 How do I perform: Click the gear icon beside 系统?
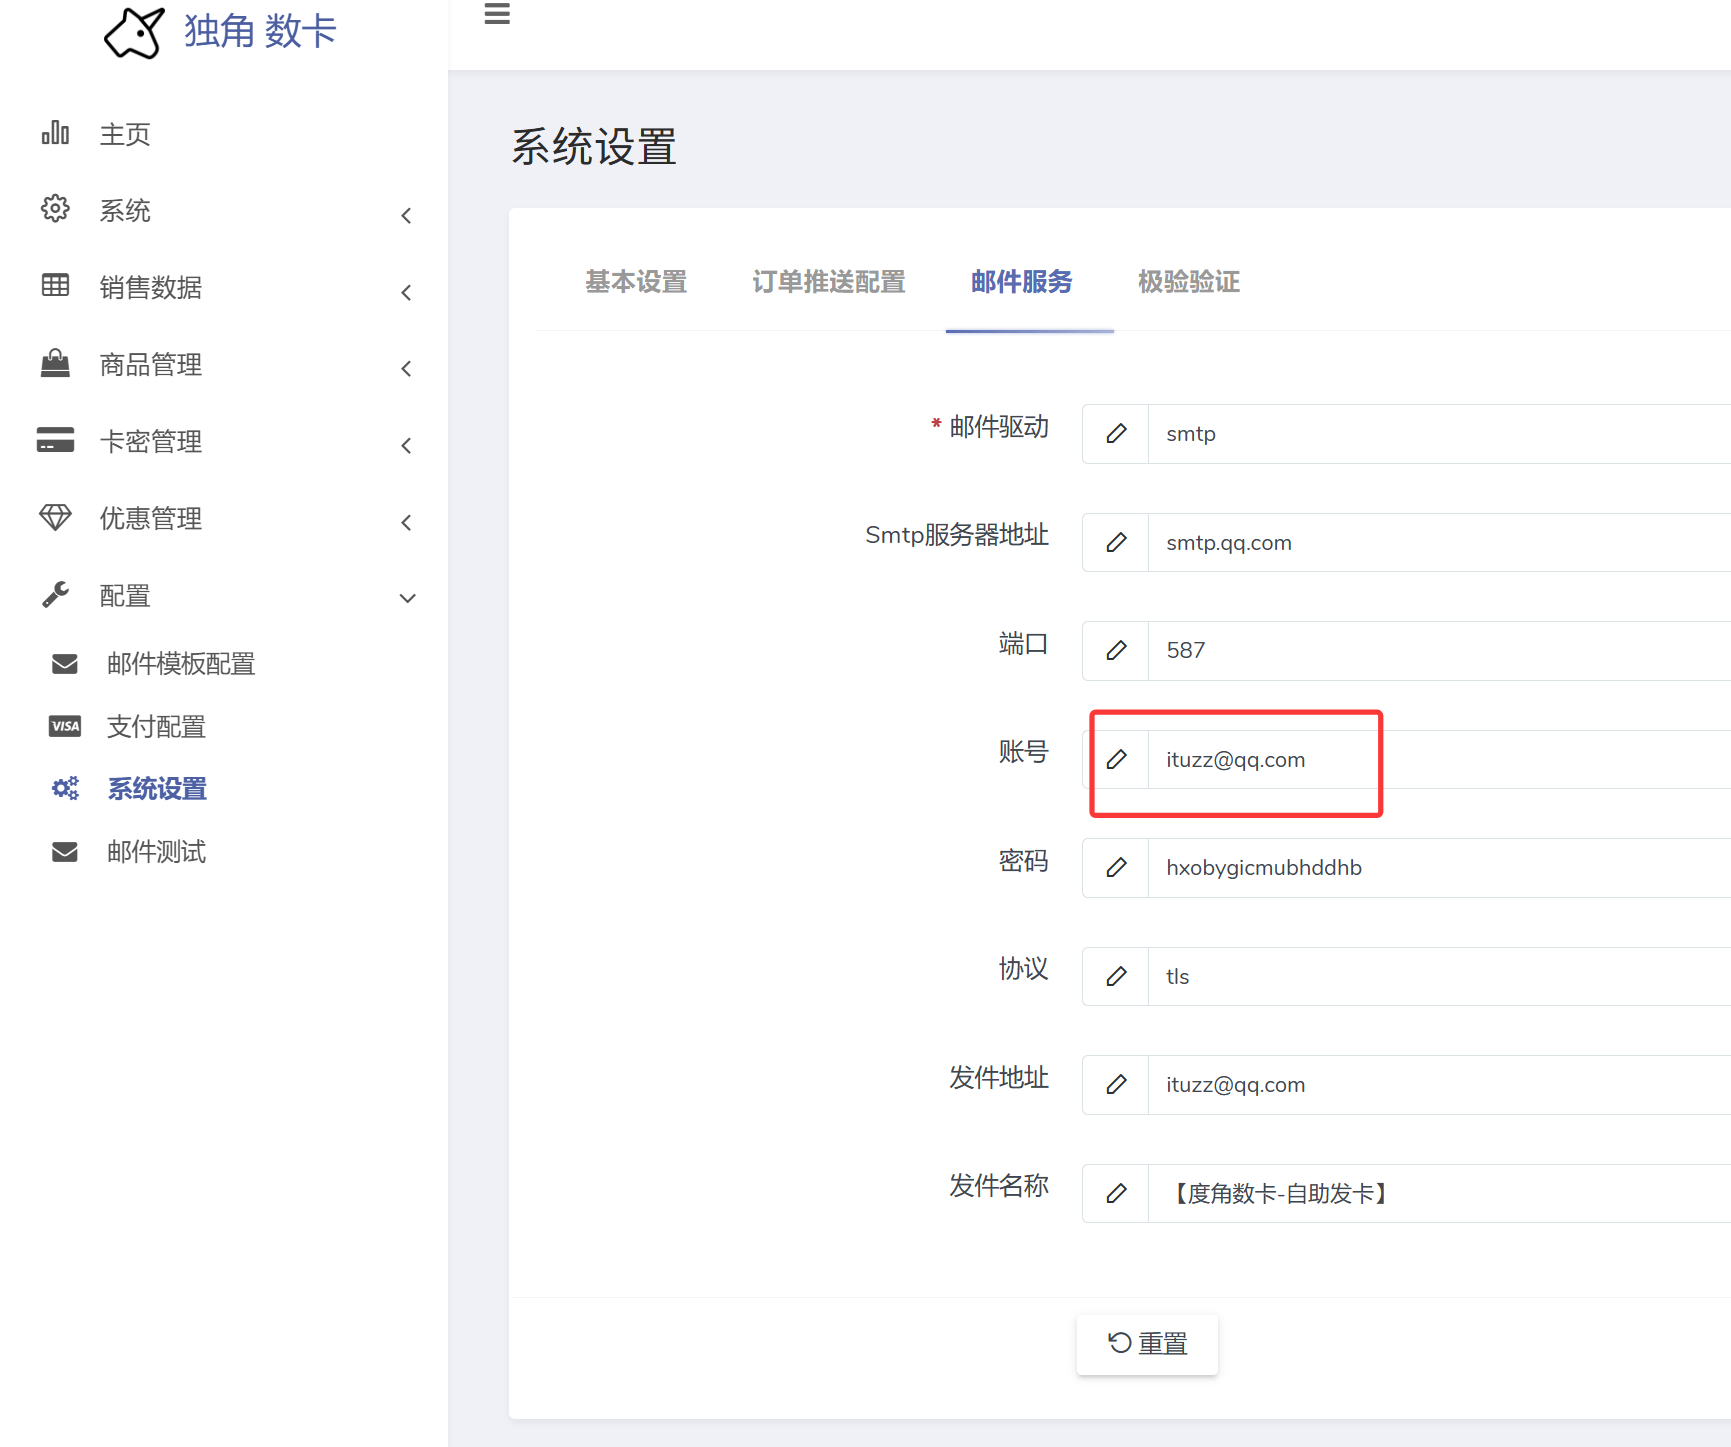point(55,209)
